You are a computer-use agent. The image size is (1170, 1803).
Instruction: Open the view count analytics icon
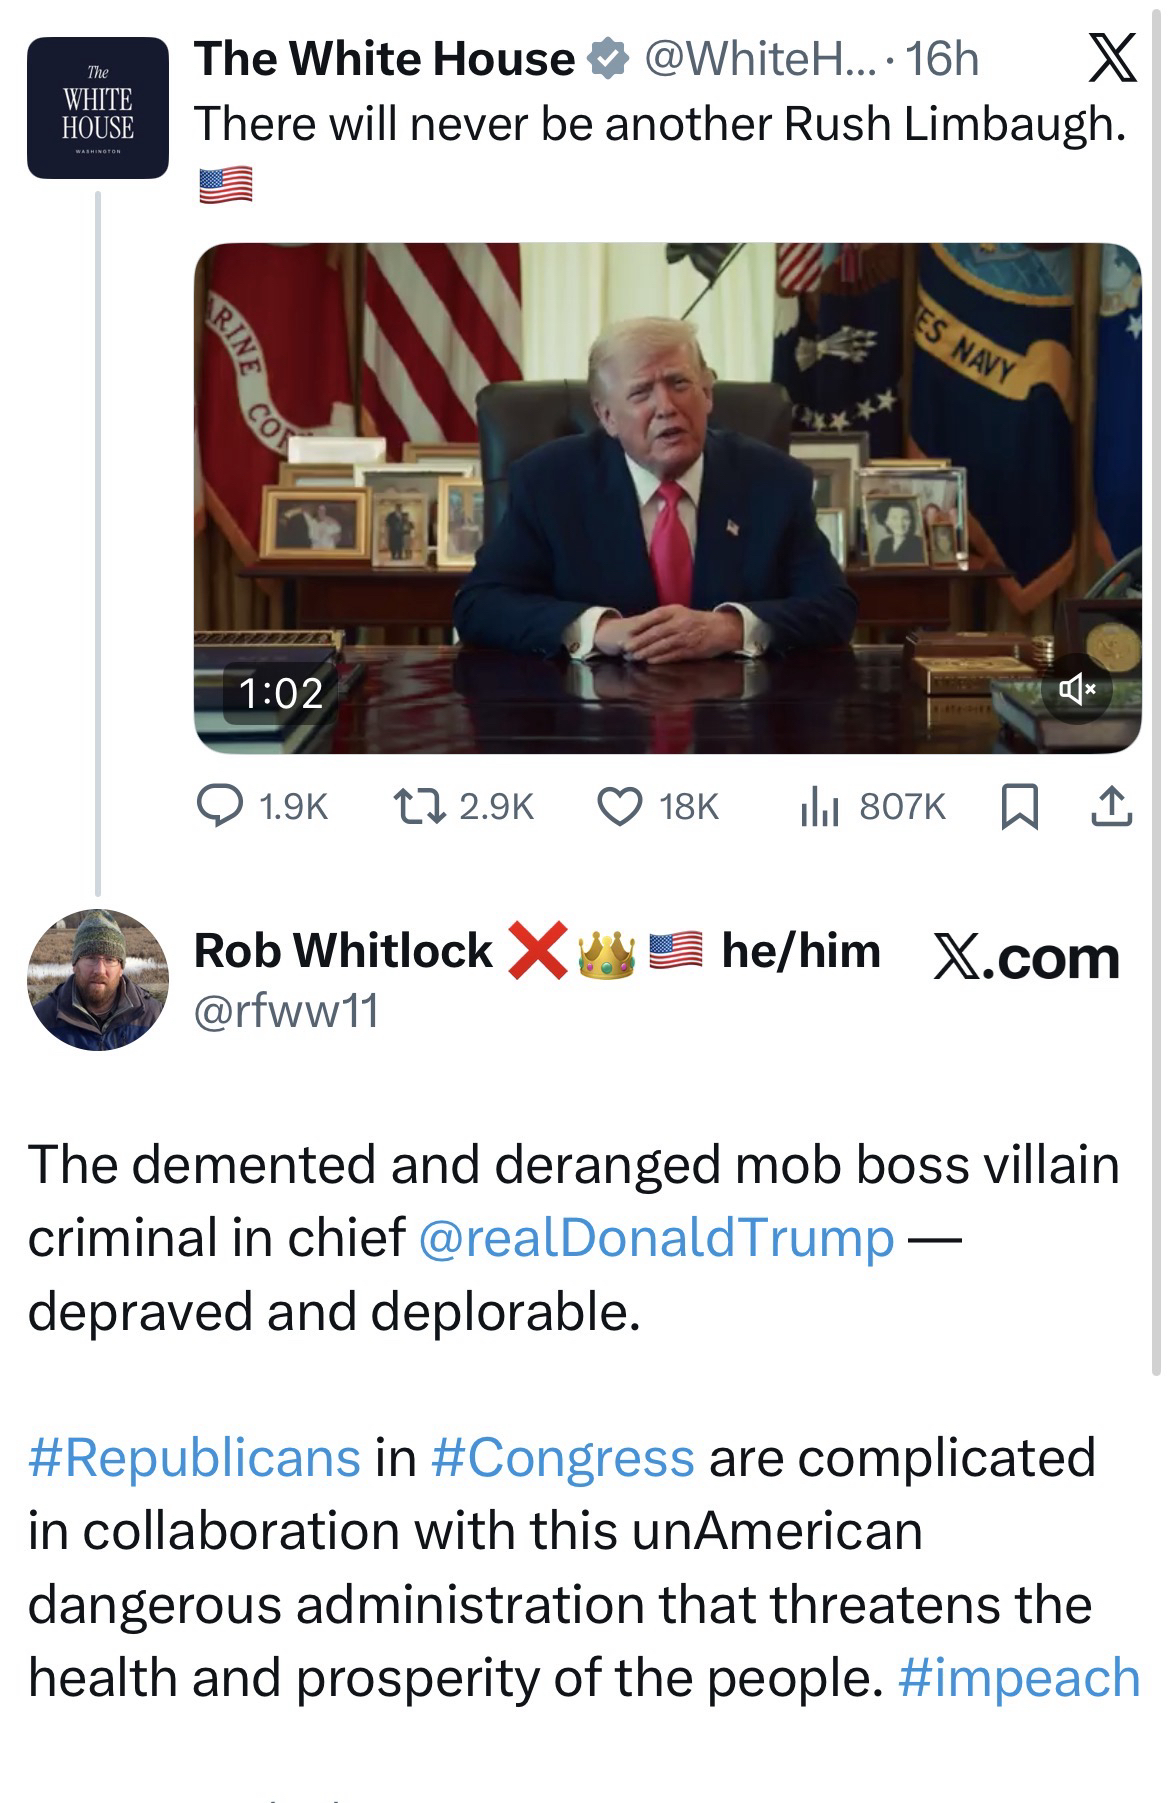coord(817,806)
